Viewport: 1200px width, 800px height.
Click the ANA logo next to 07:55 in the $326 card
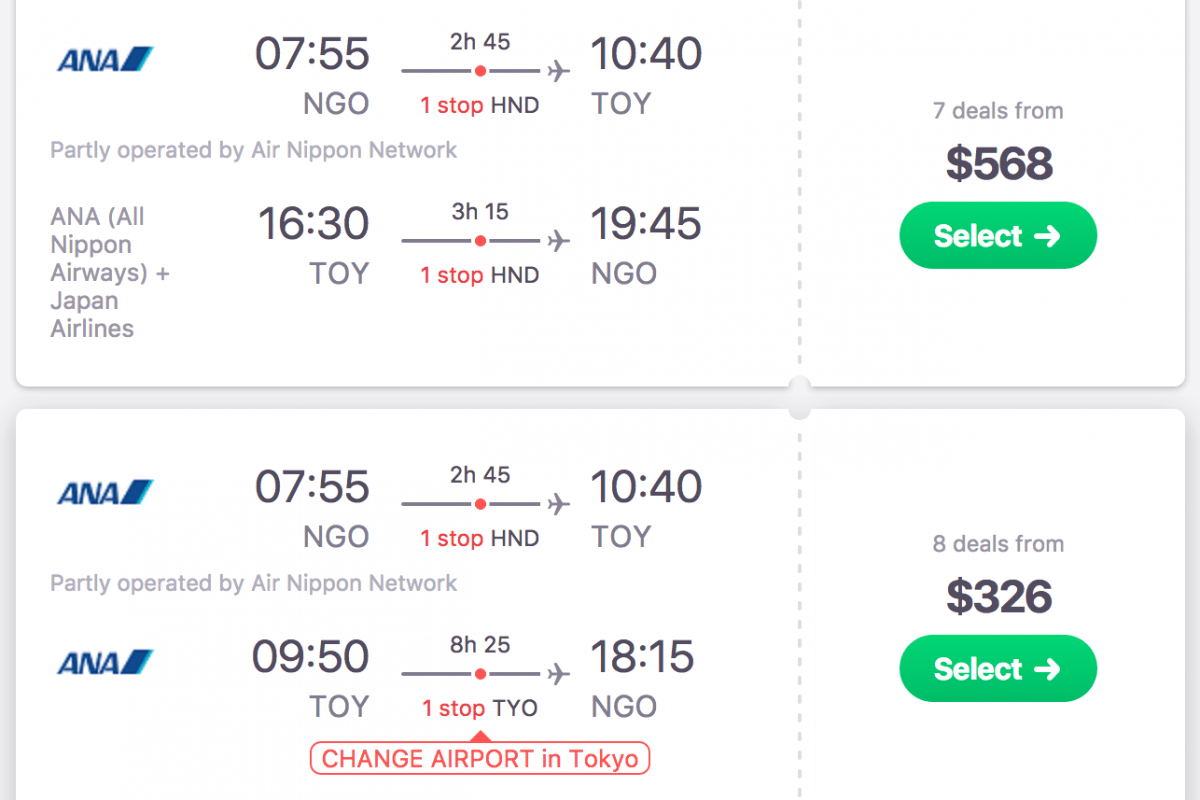tap(105, 493)
